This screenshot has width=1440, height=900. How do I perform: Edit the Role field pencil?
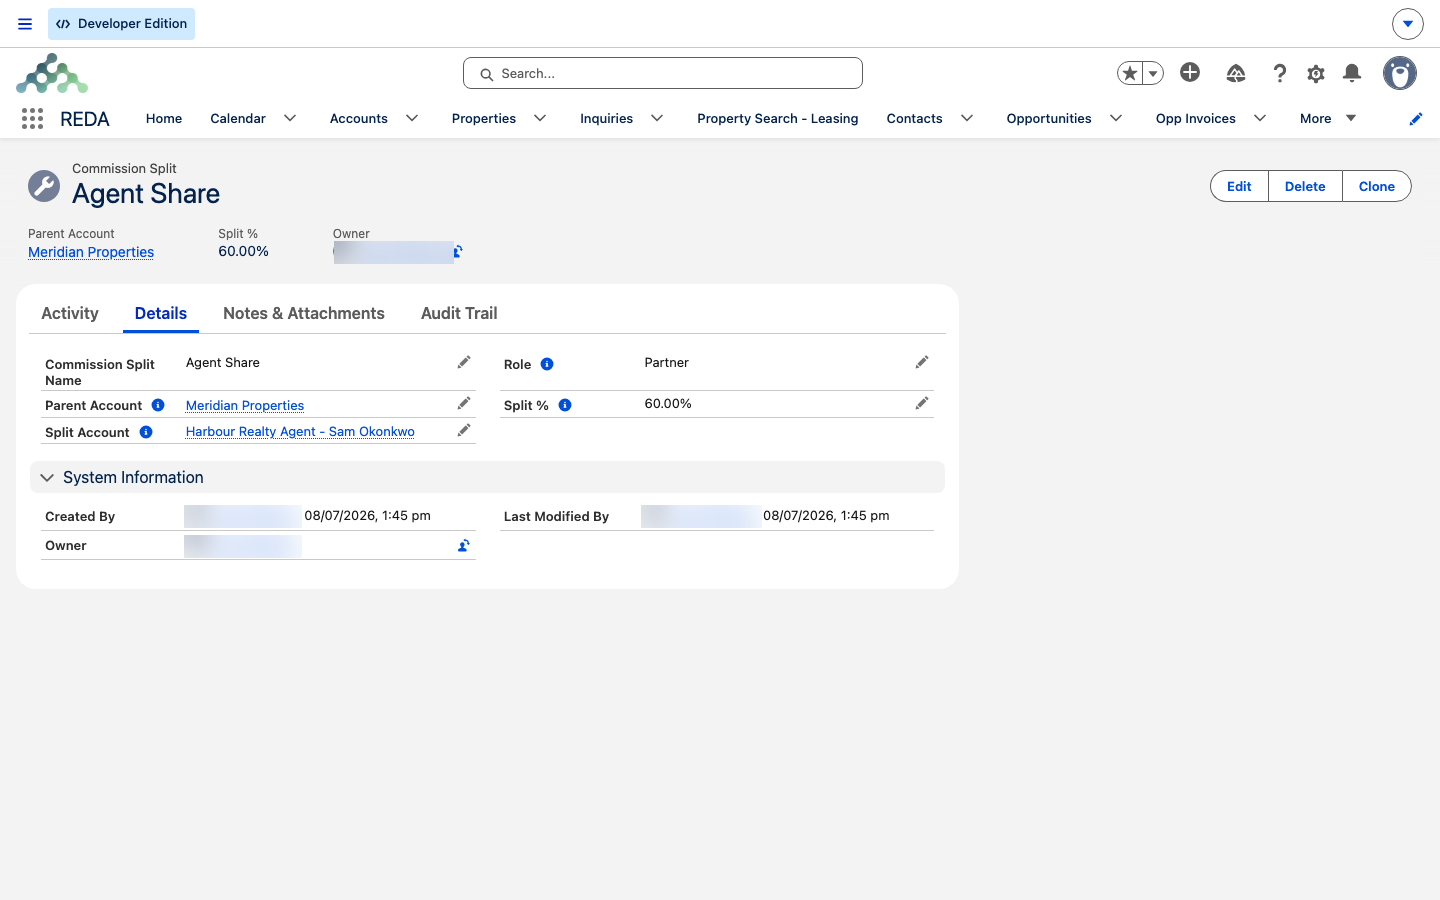click(922, 362)
